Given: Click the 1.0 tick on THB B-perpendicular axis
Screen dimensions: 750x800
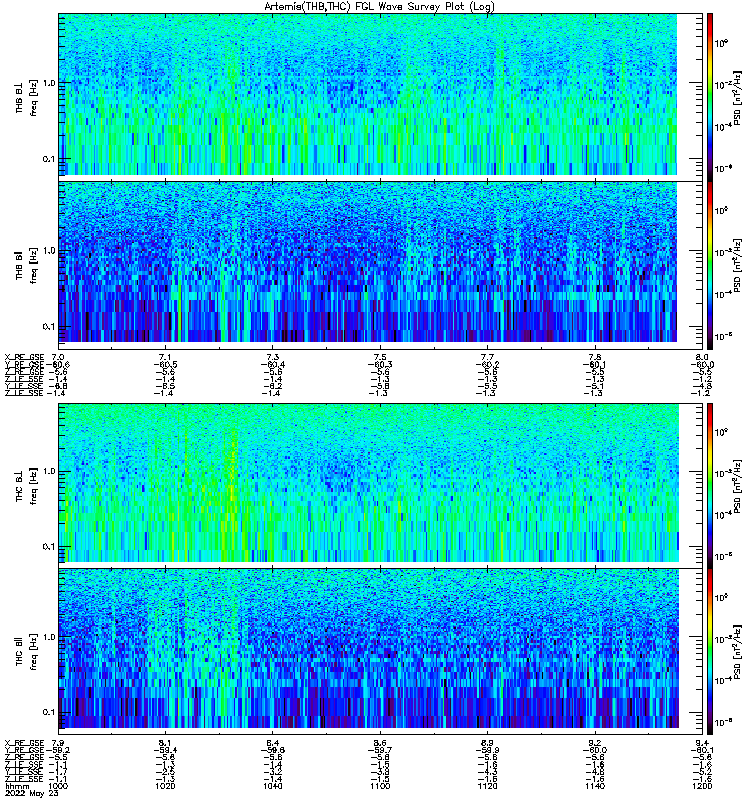Looking at the screenshot, I should coord(48,83).
